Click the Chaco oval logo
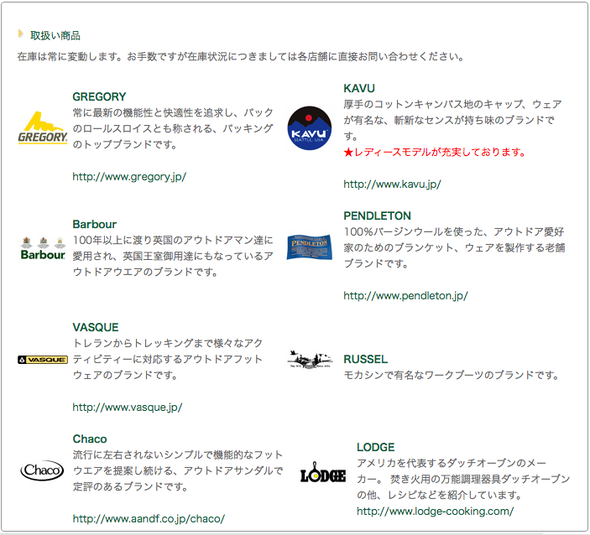The height and width of the screenshot is (535, 590). pos(42,470)
